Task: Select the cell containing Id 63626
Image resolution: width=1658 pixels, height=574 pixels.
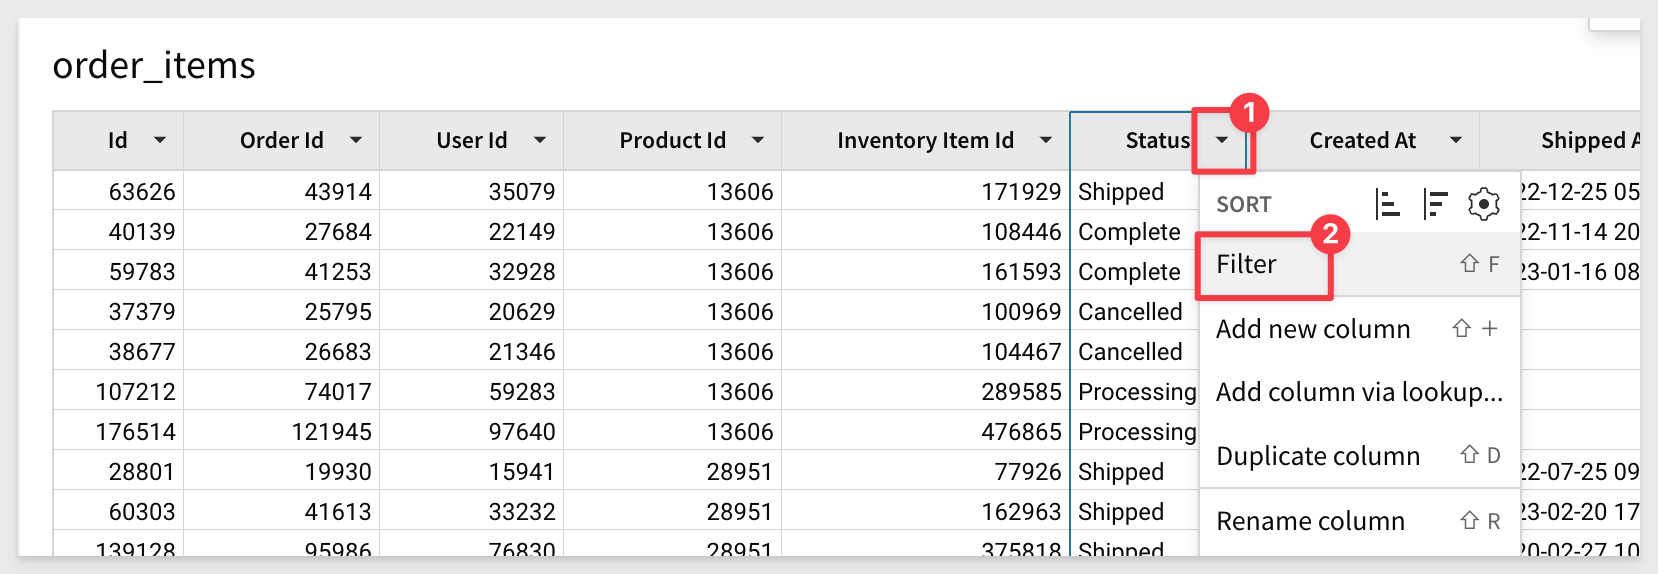Action: pos(118,191)
